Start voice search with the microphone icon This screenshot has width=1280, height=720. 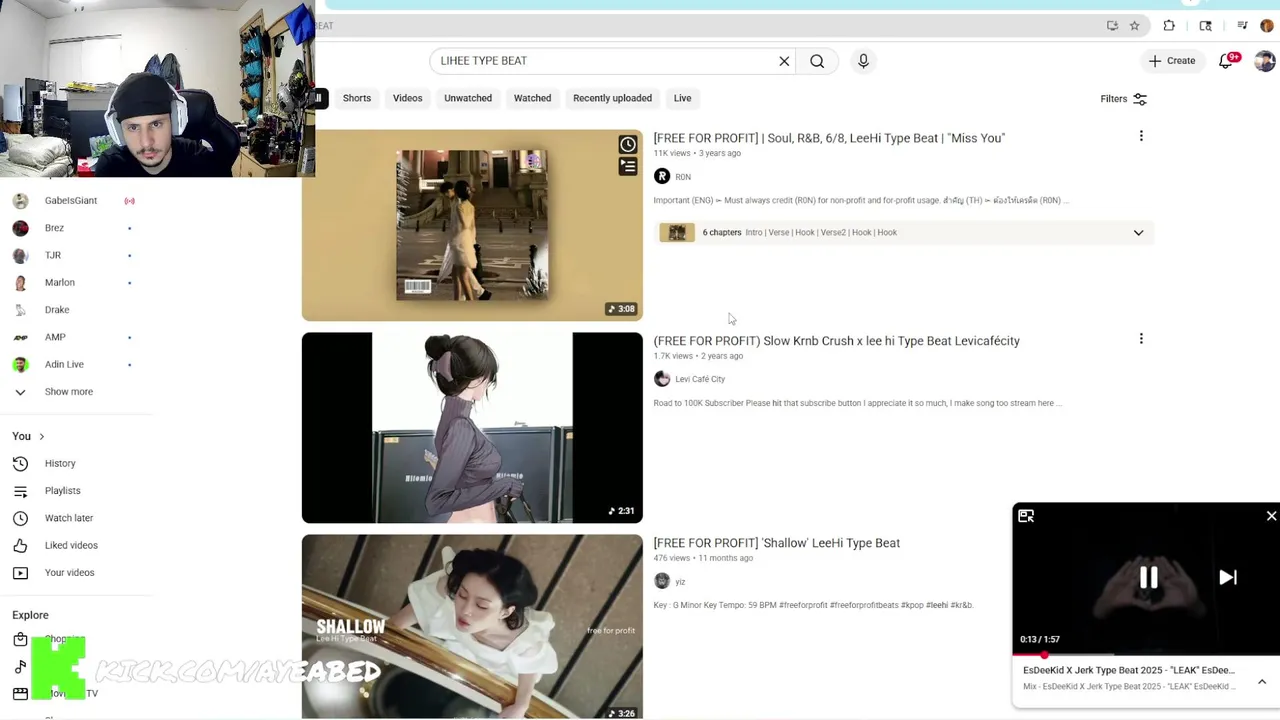tap(863, 61)
